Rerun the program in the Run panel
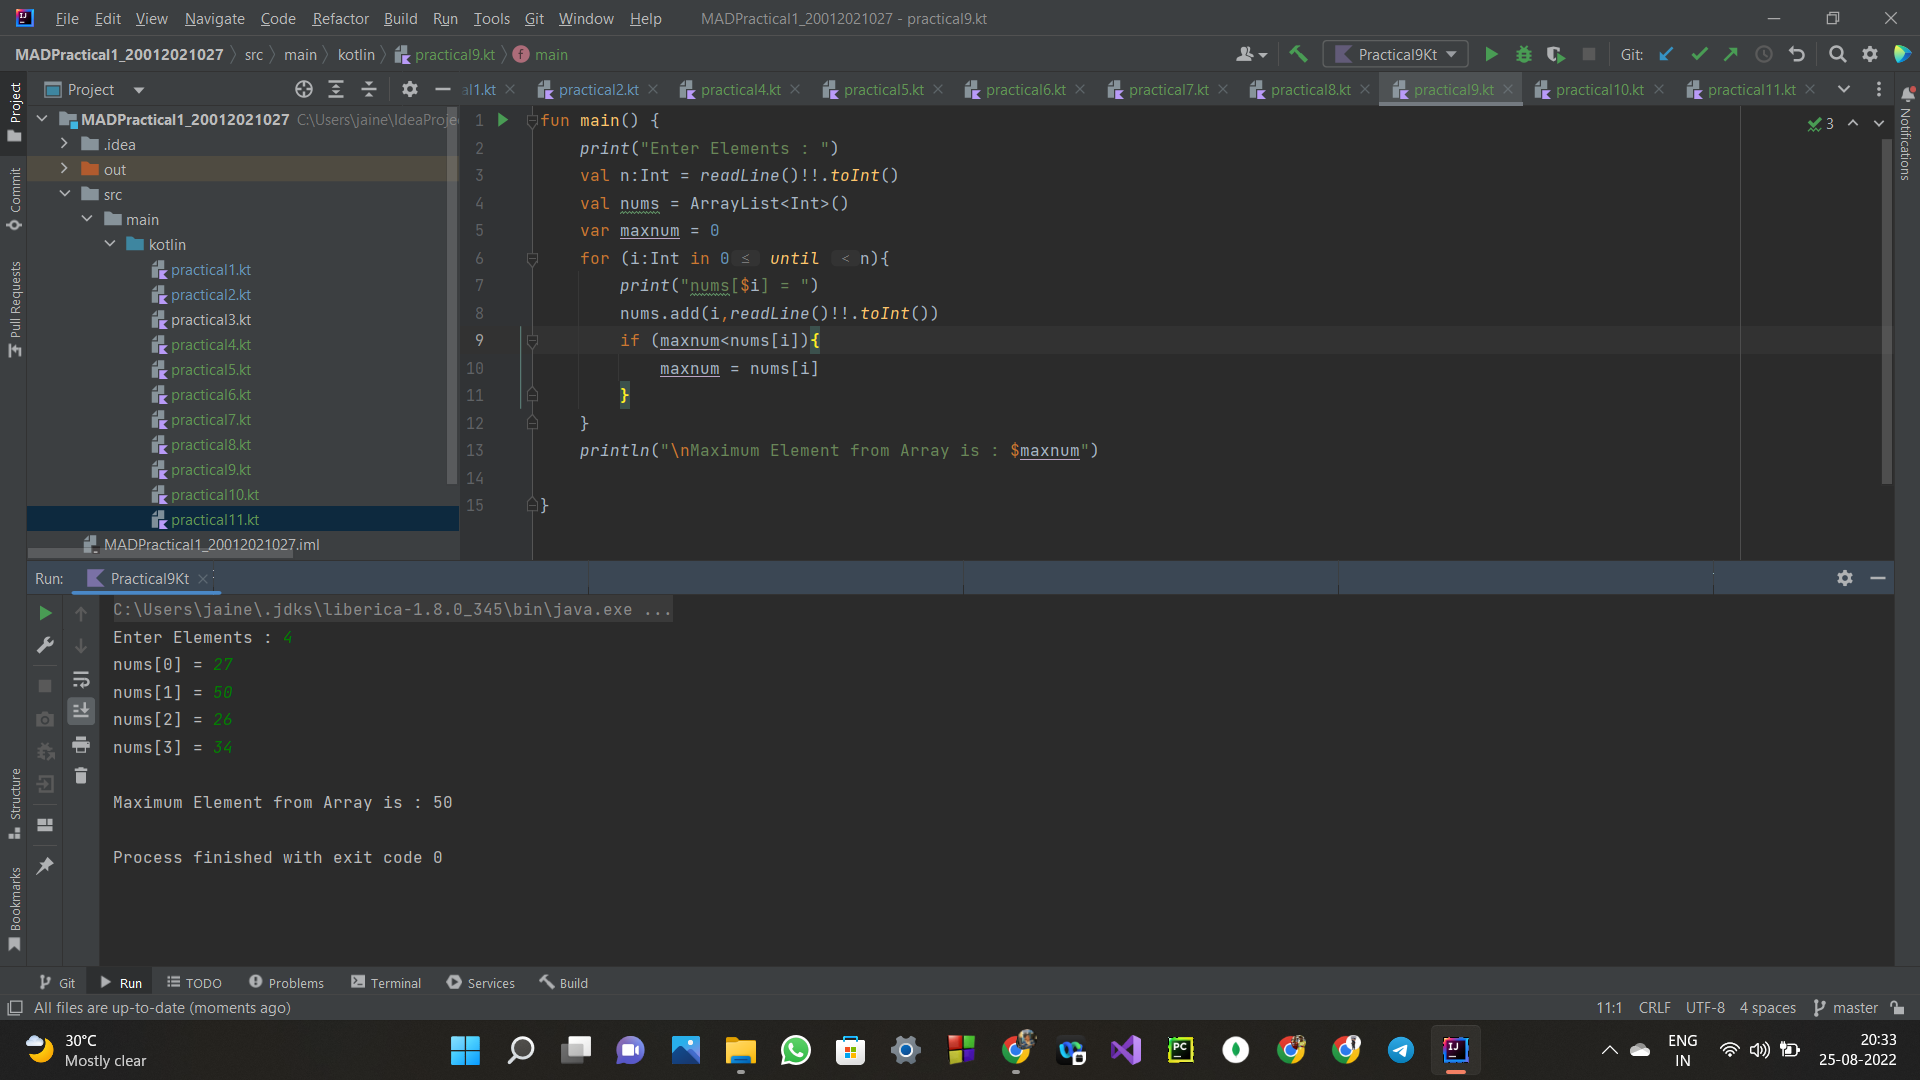The image size is (1920, 1080). coord(46,613)
